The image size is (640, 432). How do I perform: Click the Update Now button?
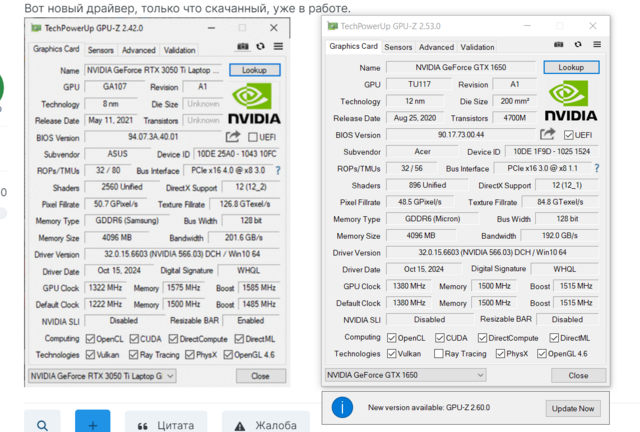coord(572,408)
